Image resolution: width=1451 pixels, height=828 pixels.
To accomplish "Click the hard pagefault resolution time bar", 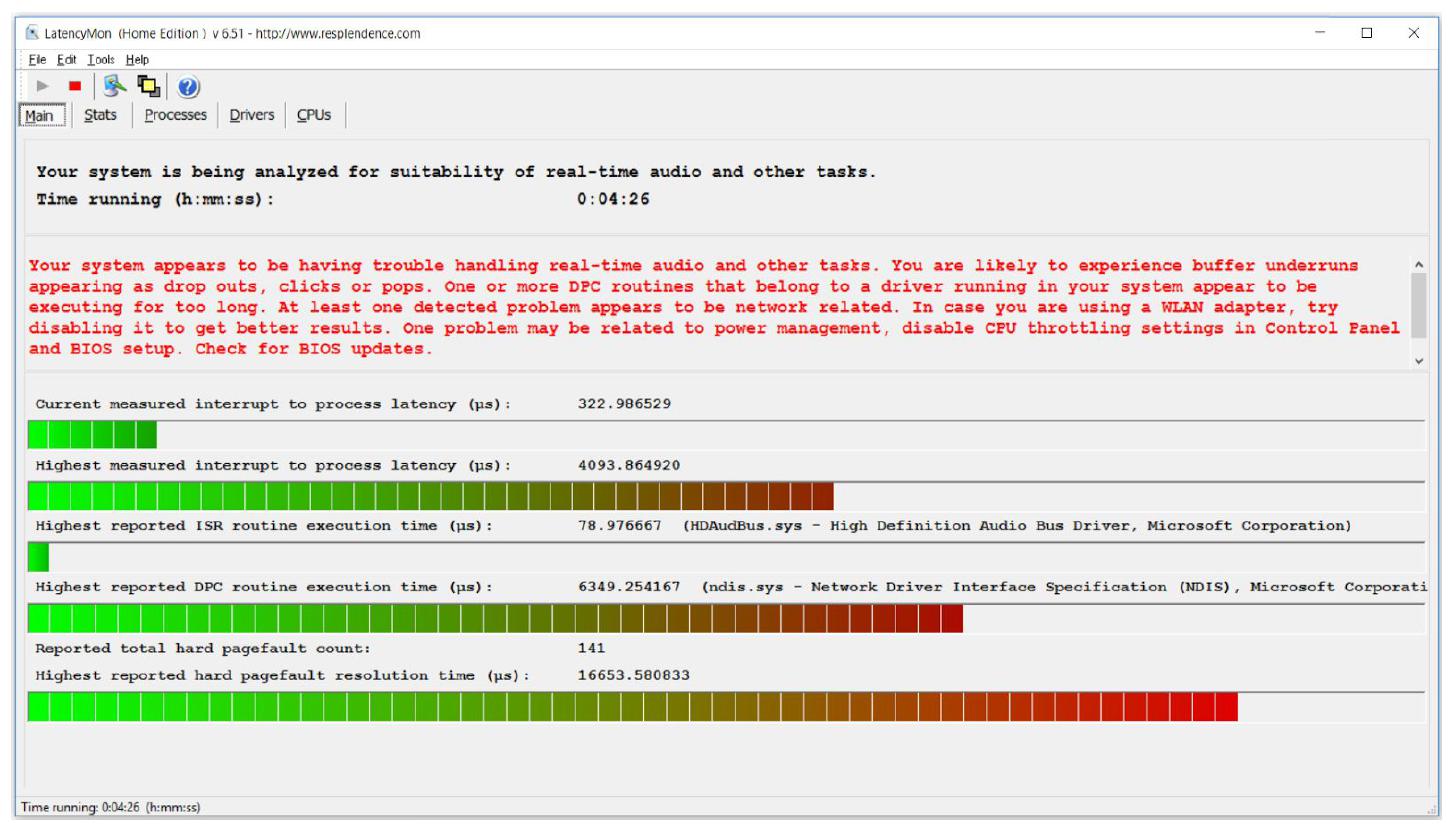I will (x=632, y=707).
